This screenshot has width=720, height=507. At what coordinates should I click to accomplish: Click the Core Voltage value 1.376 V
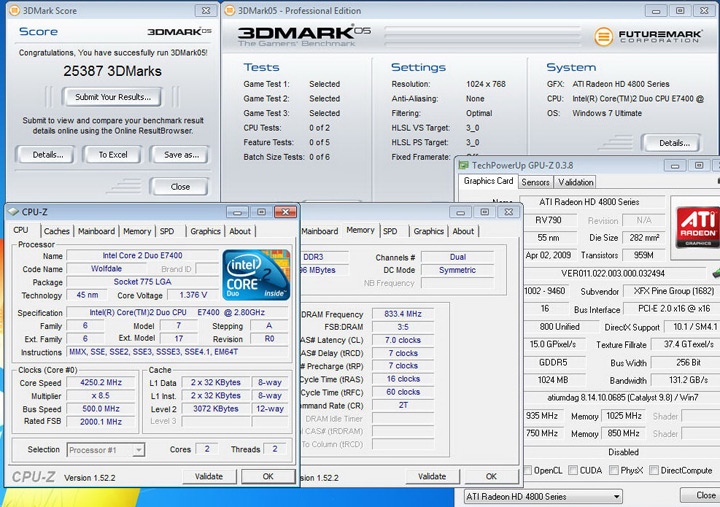click(193, 295)
